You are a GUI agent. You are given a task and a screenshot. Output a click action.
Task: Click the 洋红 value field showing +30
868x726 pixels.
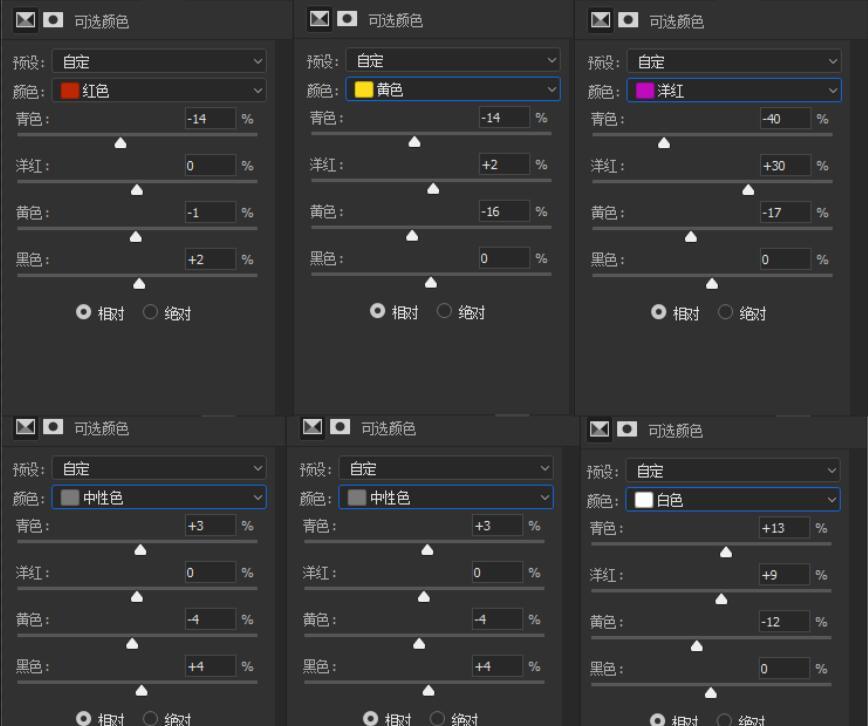(785, 166)
